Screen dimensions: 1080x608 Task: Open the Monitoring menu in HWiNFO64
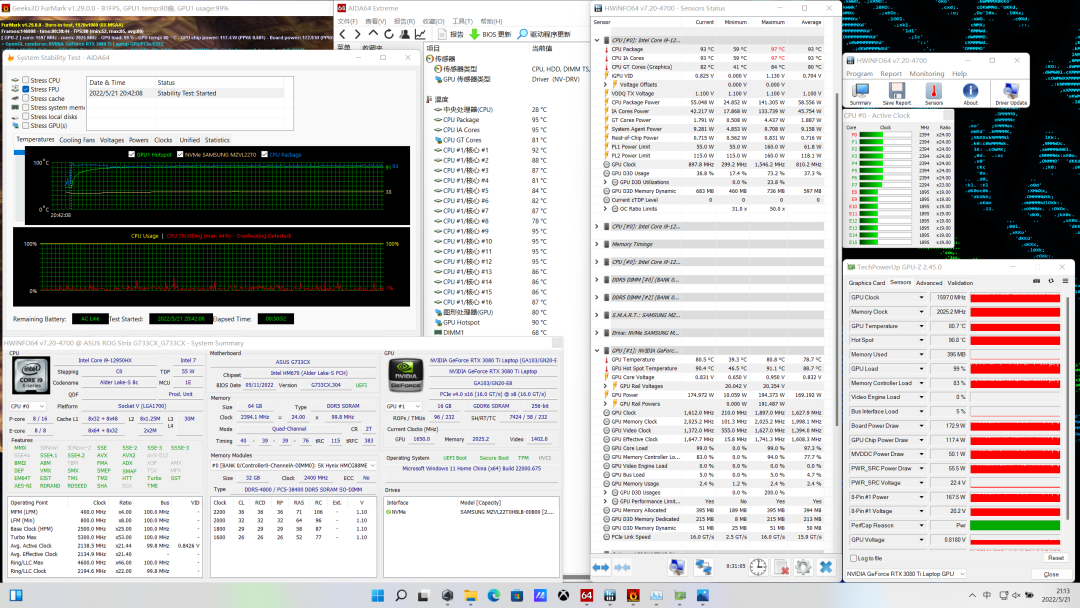pos(926,73)
